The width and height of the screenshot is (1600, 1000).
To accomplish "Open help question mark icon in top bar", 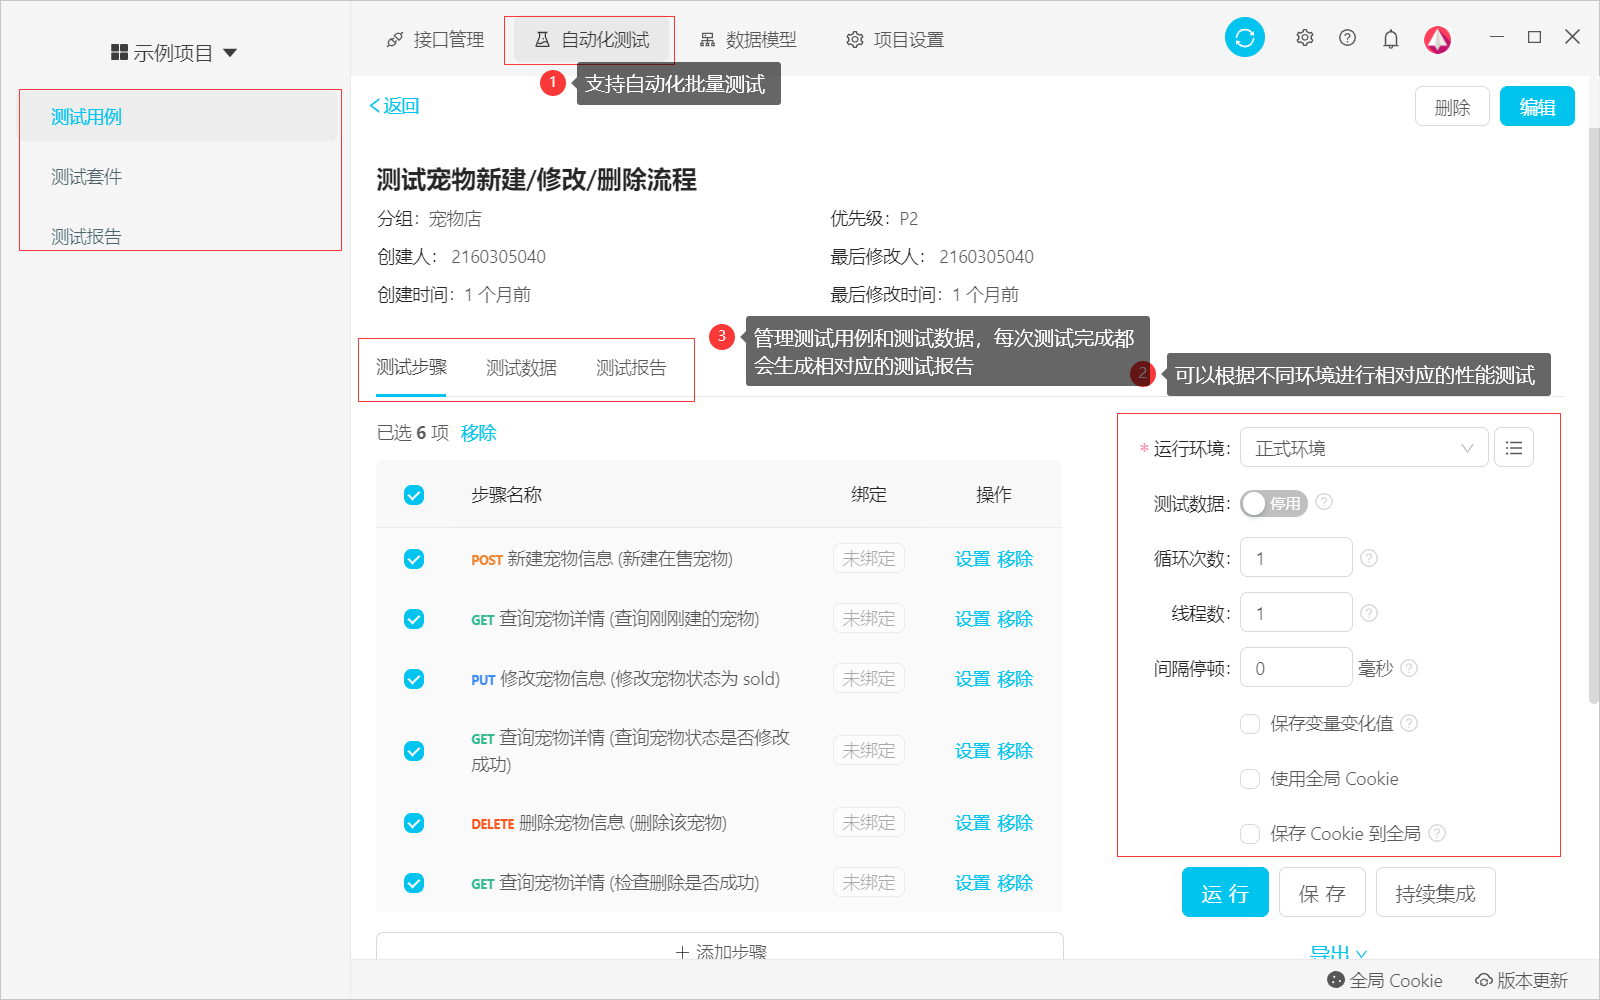I will [x=1348, y=38].
